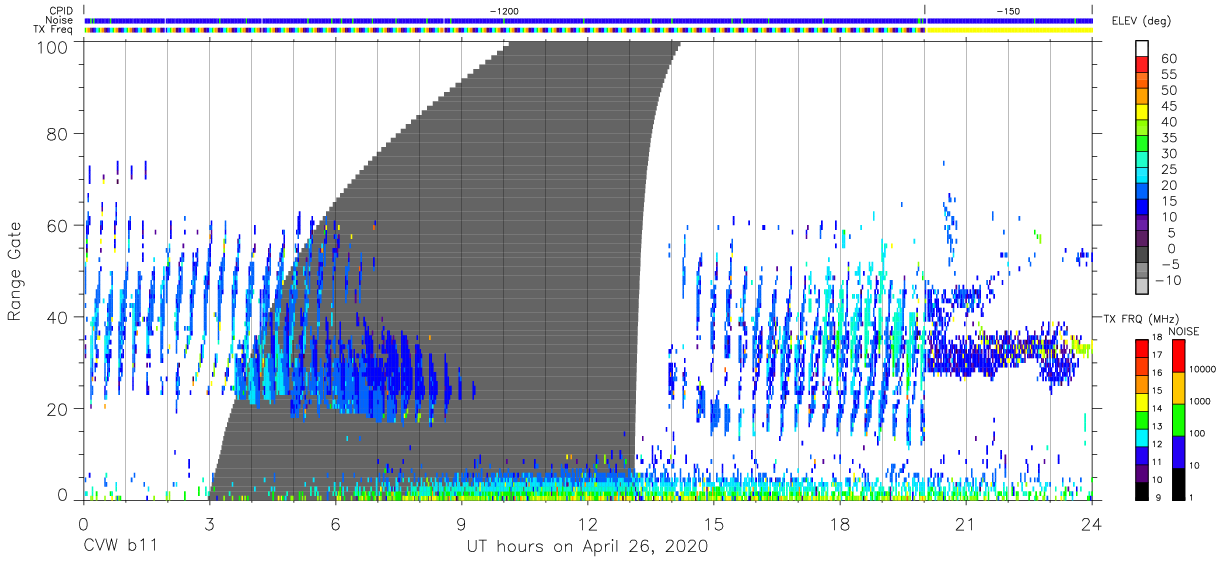Click the CPID value '-1200'
The width and height of the screenshot is (1228, 567).
(x=504, y=10)
